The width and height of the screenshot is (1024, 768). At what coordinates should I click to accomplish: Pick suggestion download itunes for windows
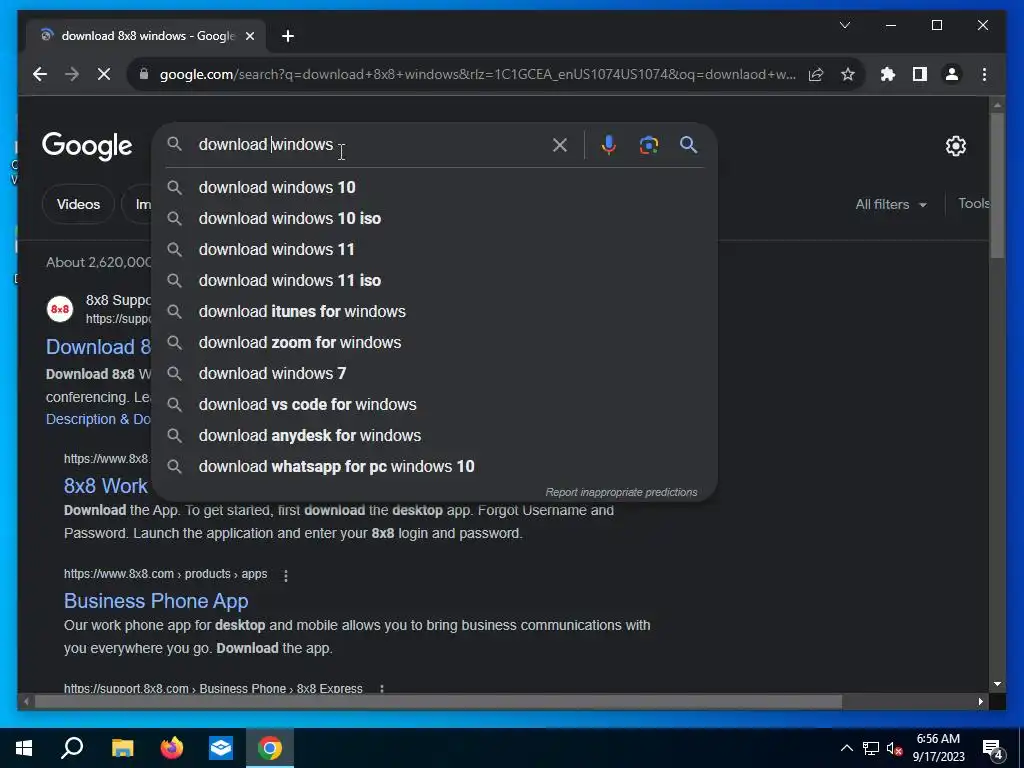434,312
